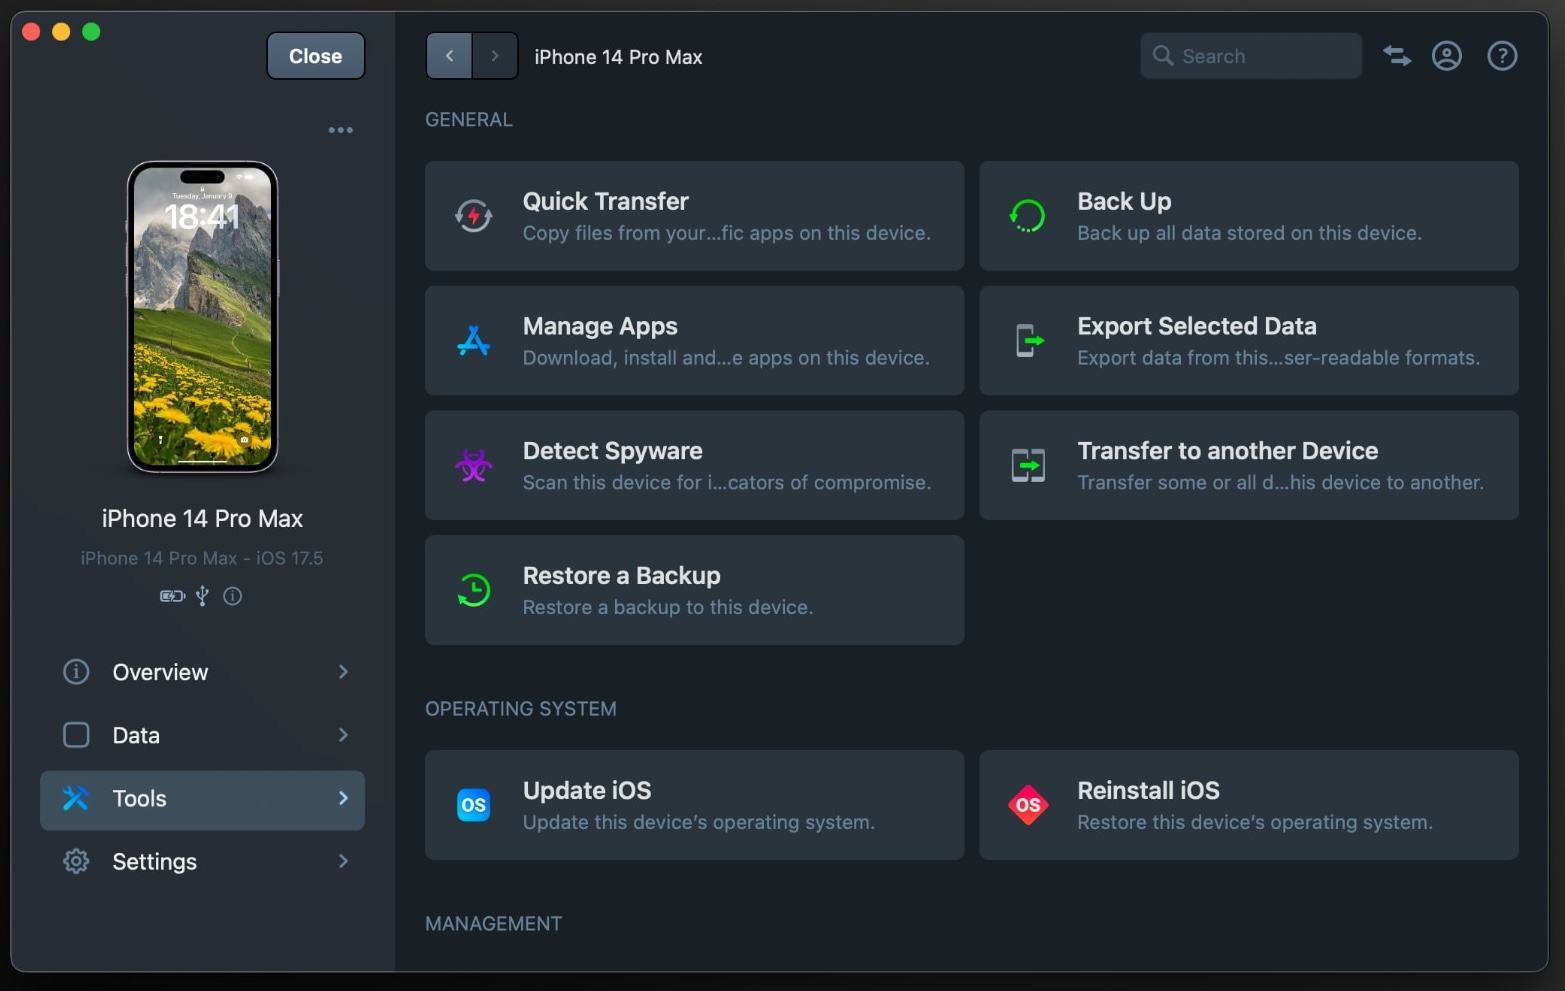Click the Overview info icon in sidebar
Image resolution: width=1565 pixels, height=991 pixels.
[x=76, y=672]
